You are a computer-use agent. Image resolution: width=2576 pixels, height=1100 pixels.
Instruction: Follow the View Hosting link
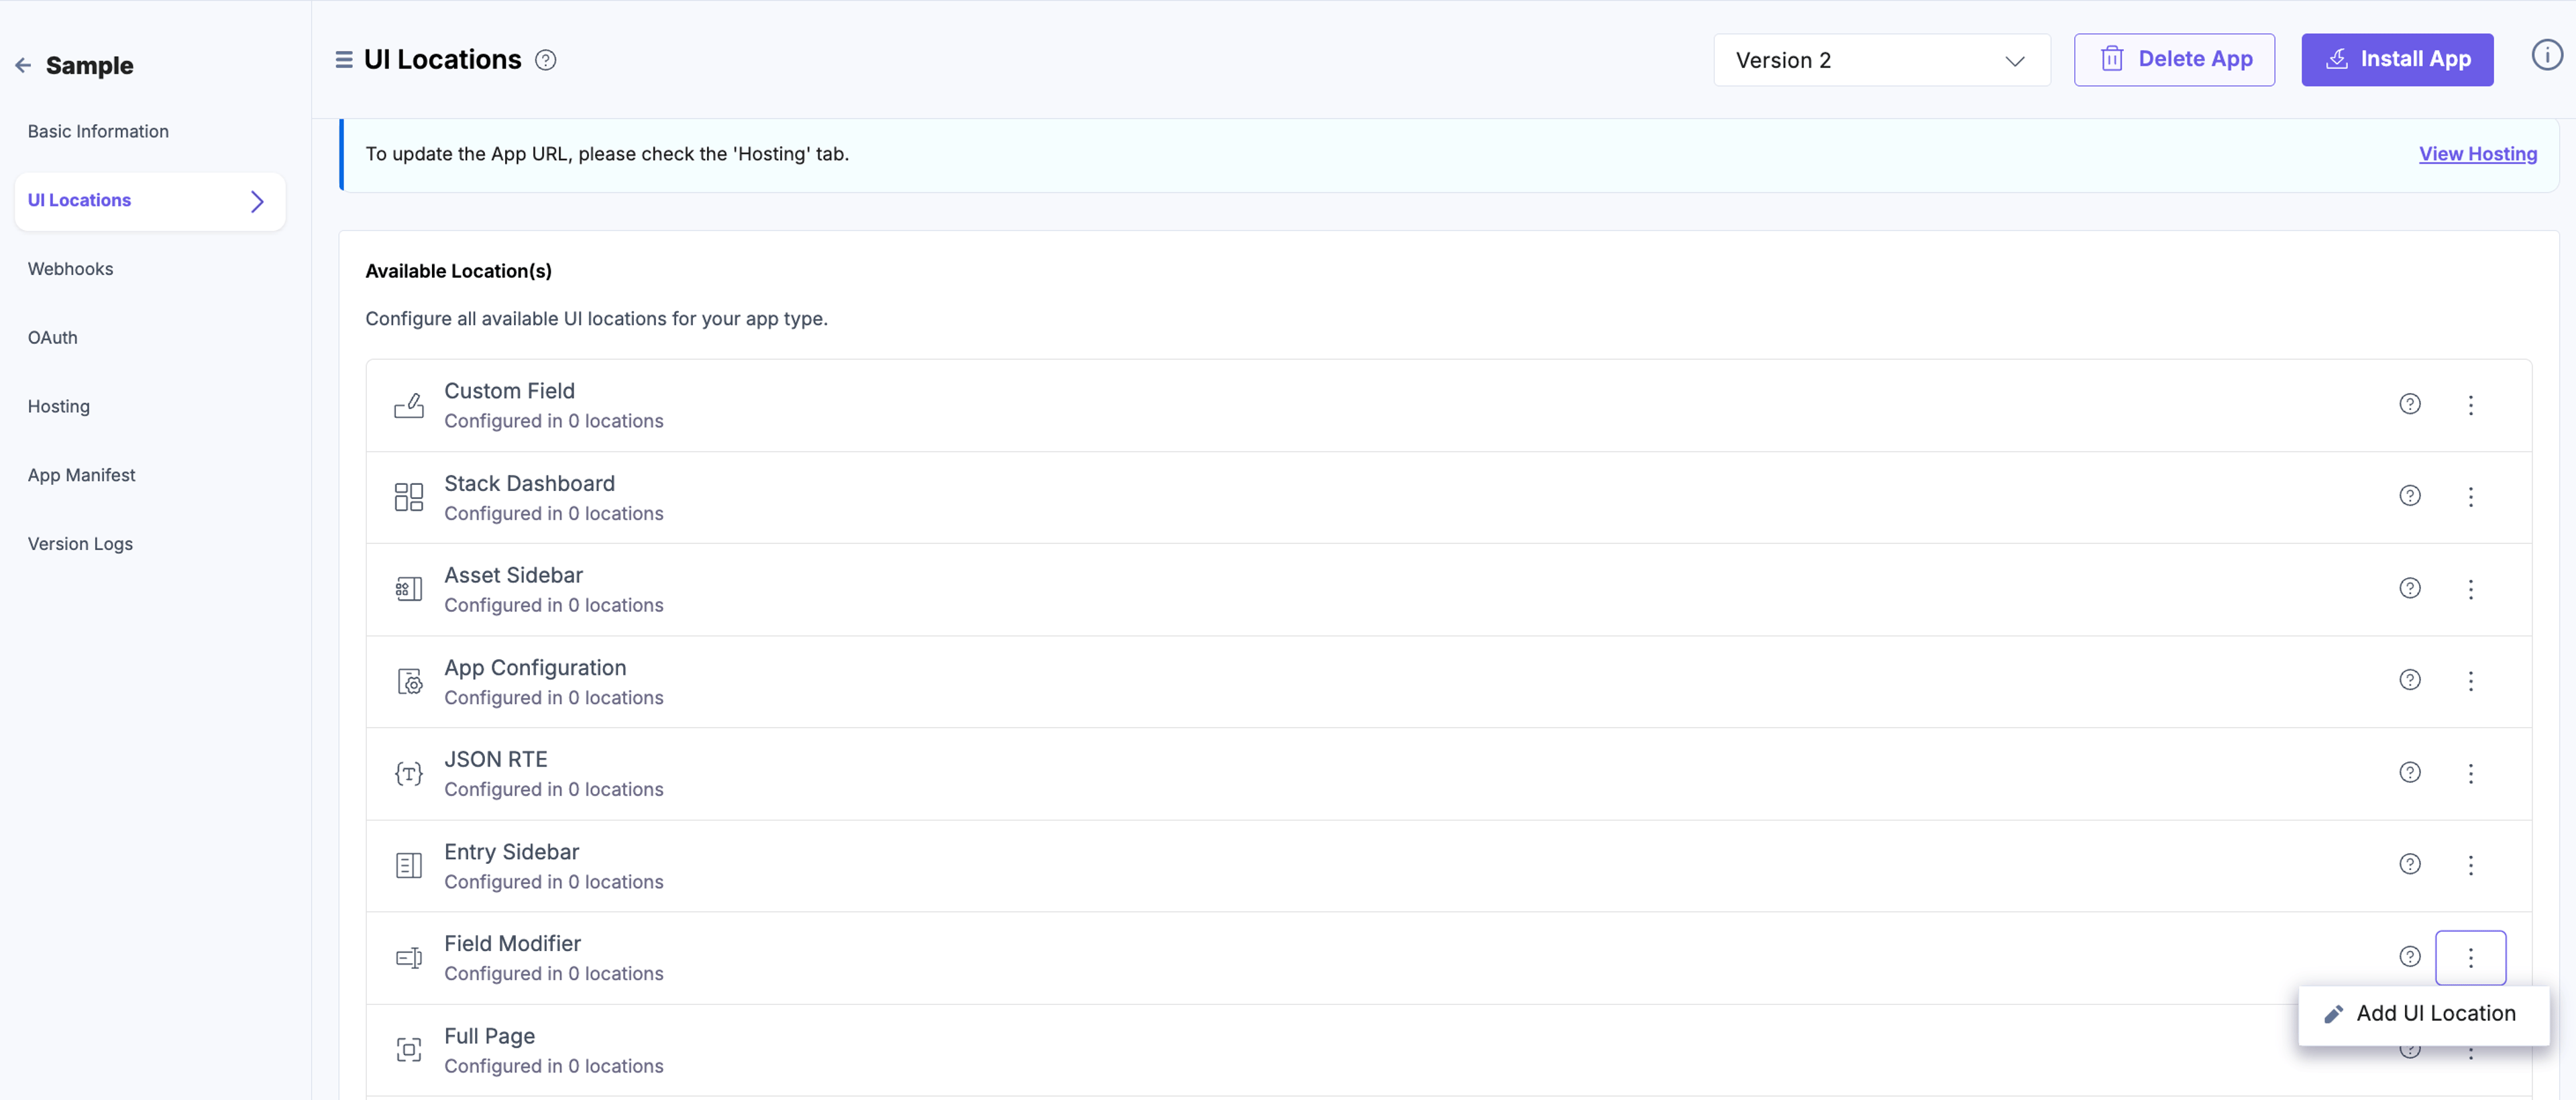point(2477,154)
